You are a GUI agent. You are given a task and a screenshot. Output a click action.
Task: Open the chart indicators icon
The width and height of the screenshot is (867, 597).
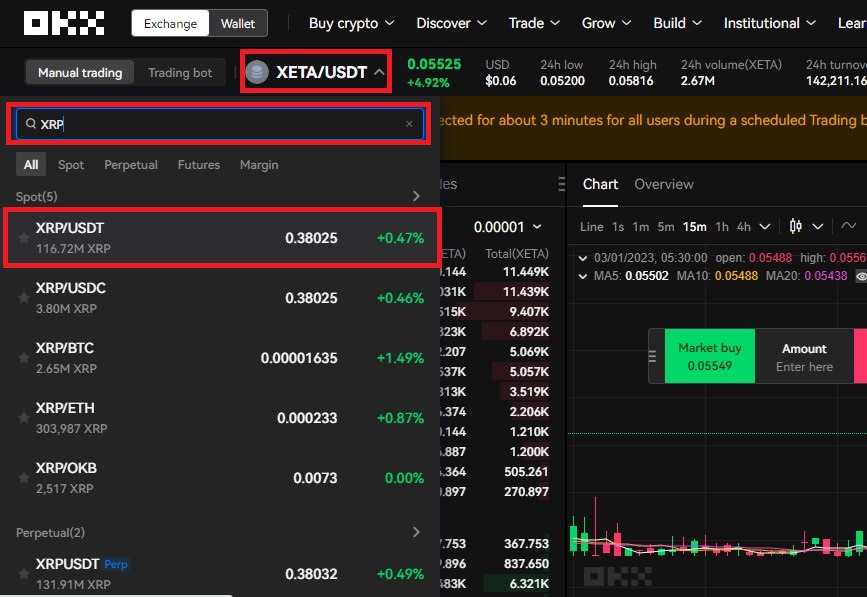click(x=849, y=226)
